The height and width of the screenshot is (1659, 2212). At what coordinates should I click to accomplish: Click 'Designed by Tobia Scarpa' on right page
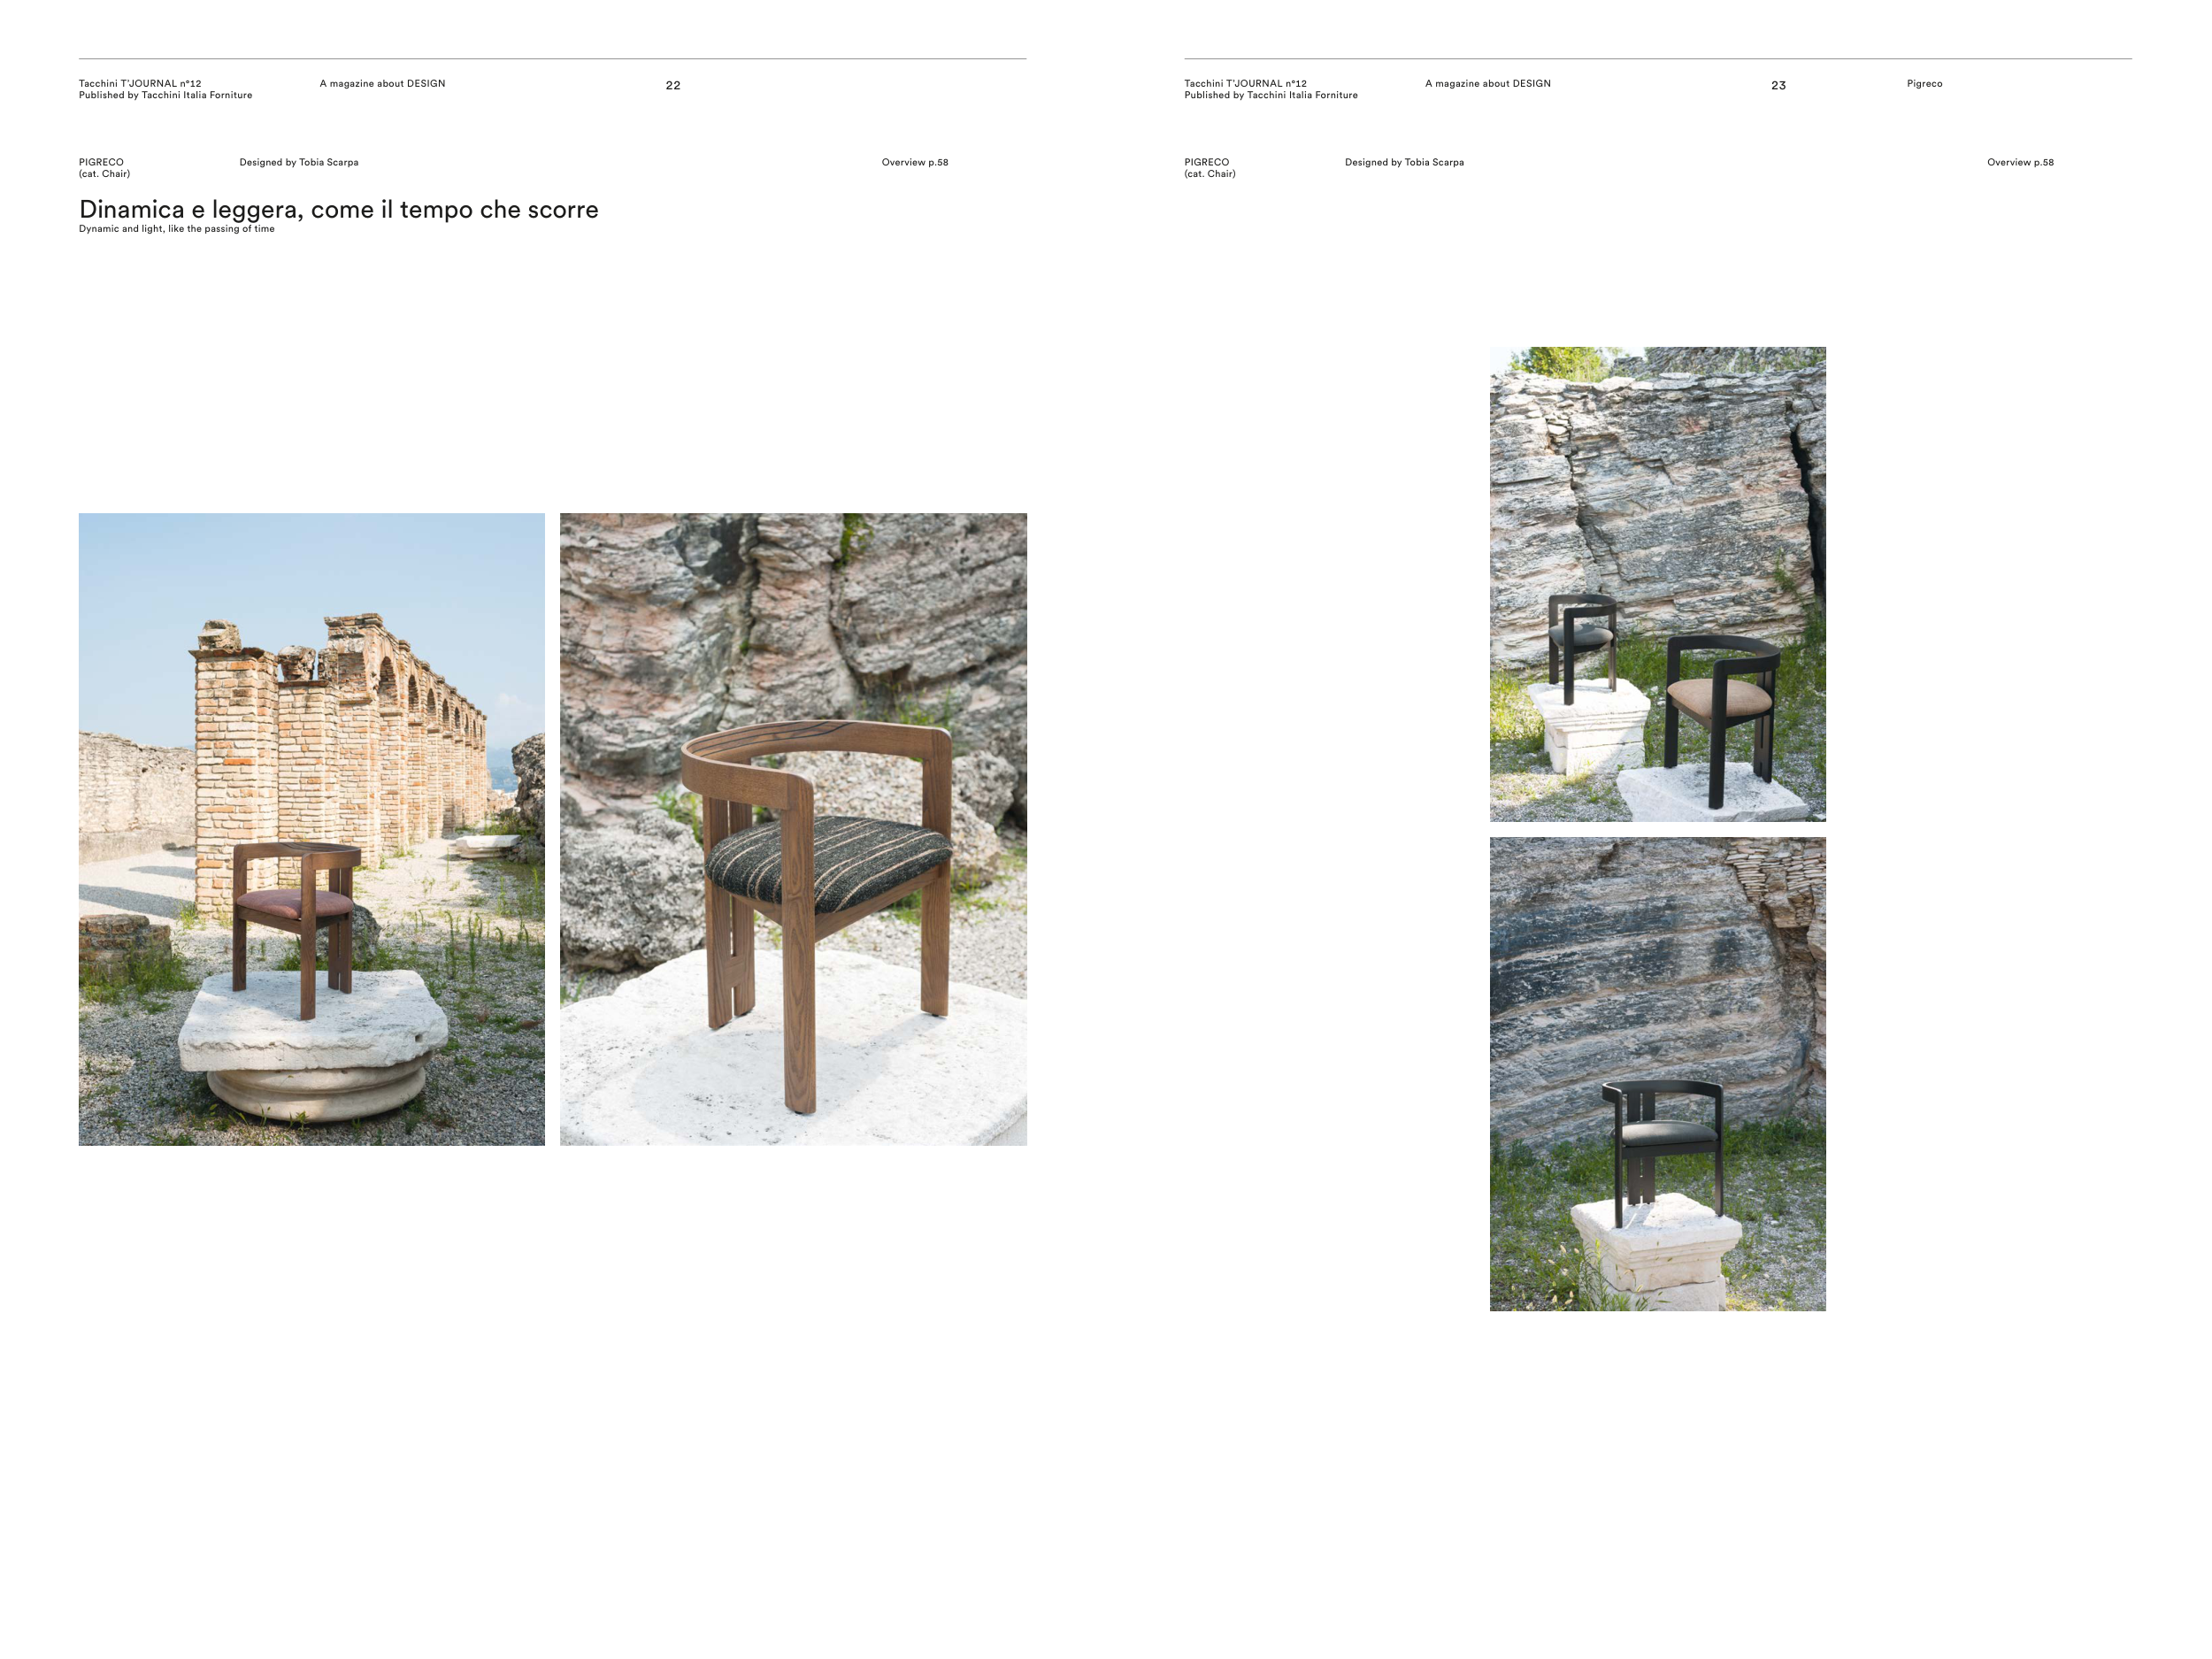point(1403,162)
